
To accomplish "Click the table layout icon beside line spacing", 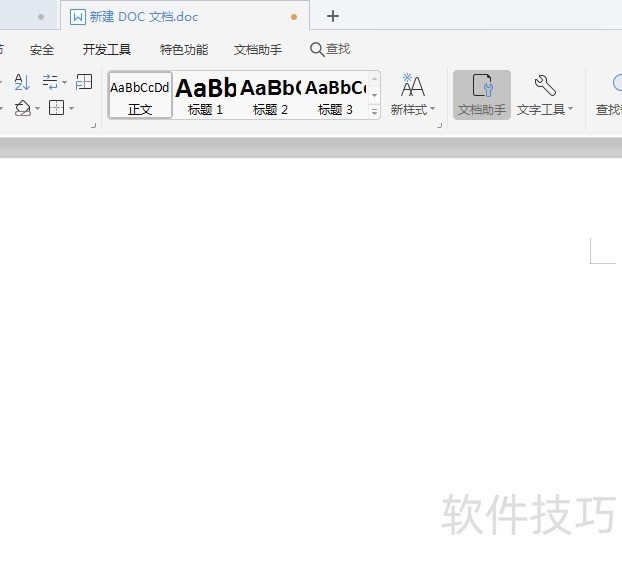I will [84, 82].
